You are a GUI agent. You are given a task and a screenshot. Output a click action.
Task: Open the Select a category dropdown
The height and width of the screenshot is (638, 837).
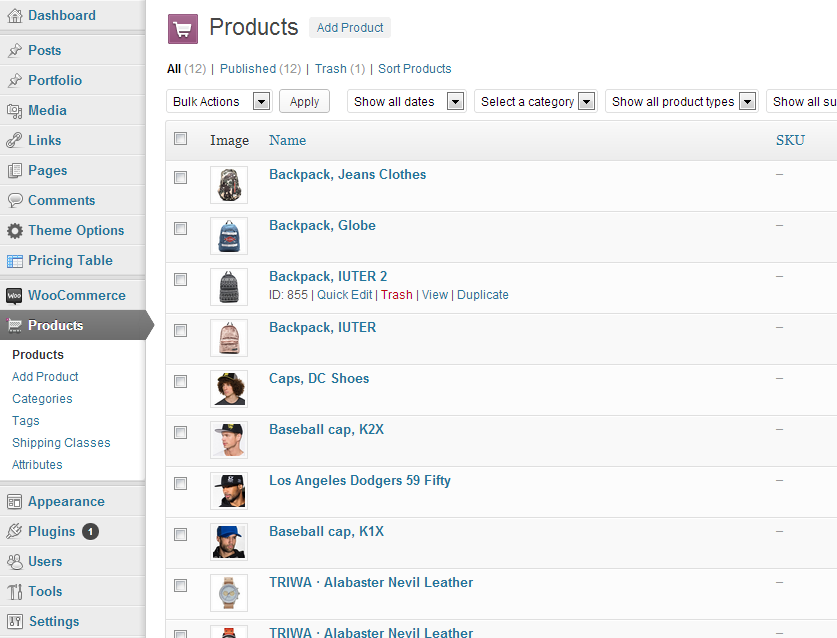point(536,102)
